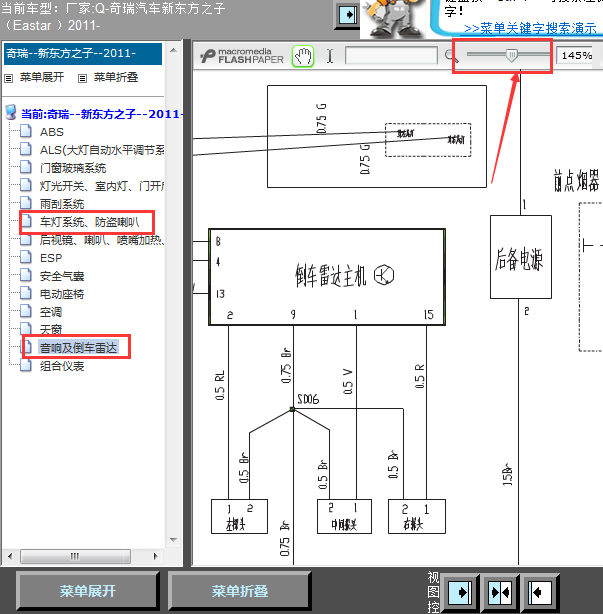Click bottom view control right-arrow button
The width and height of the screenshot is (603, 614).
(x=462, y=592)
